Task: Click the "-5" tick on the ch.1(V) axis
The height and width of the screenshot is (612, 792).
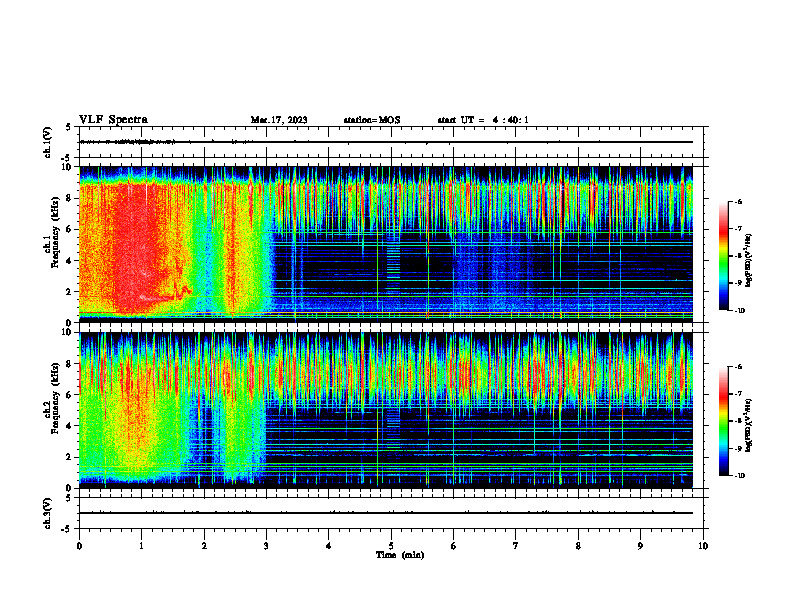Action: click(67, 158)
